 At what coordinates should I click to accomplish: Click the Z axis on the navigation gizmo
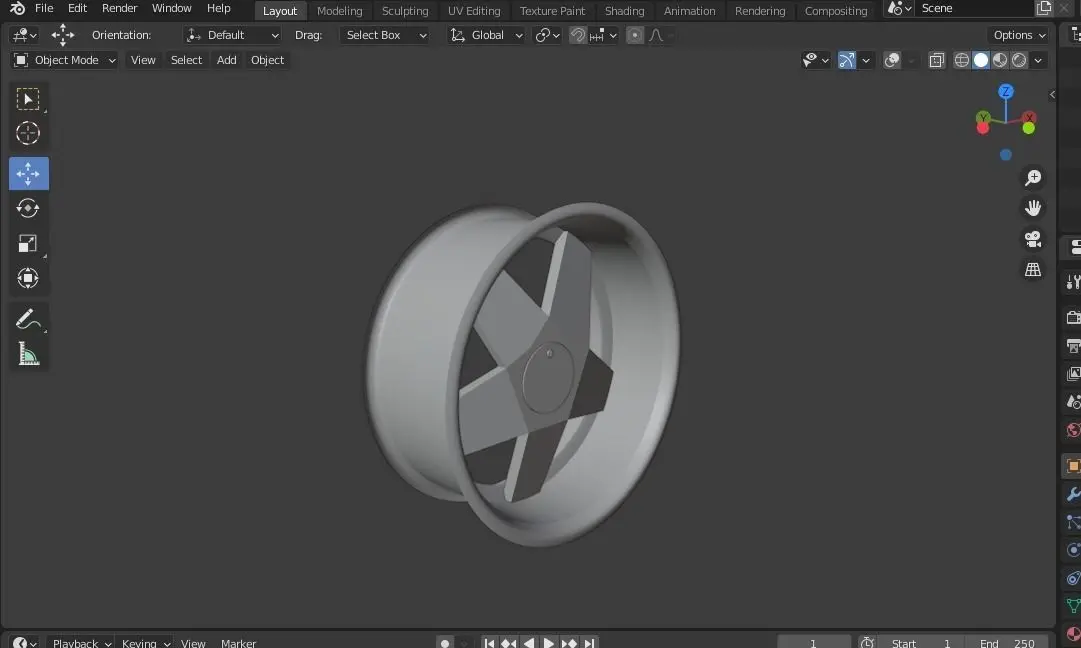tap(1006, 92)
